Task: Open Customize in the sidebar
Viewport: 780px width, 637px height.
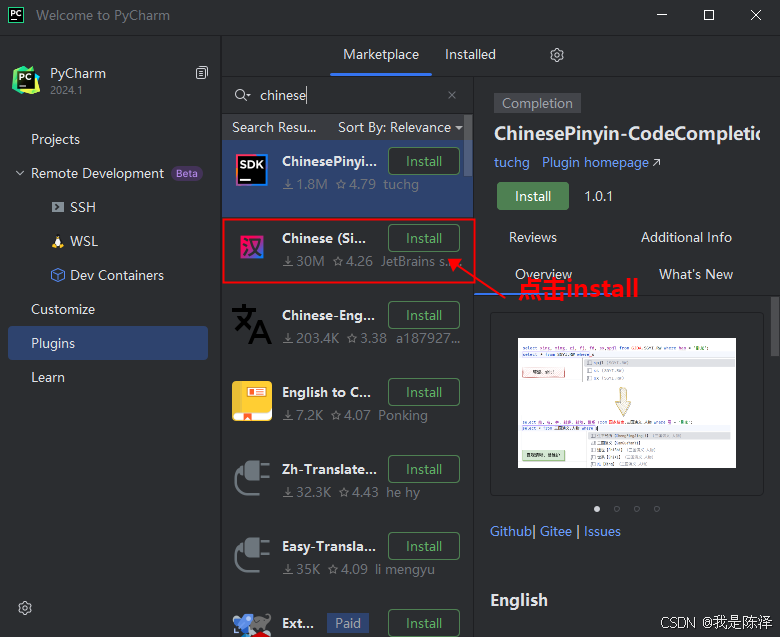Action: [63, 309]
